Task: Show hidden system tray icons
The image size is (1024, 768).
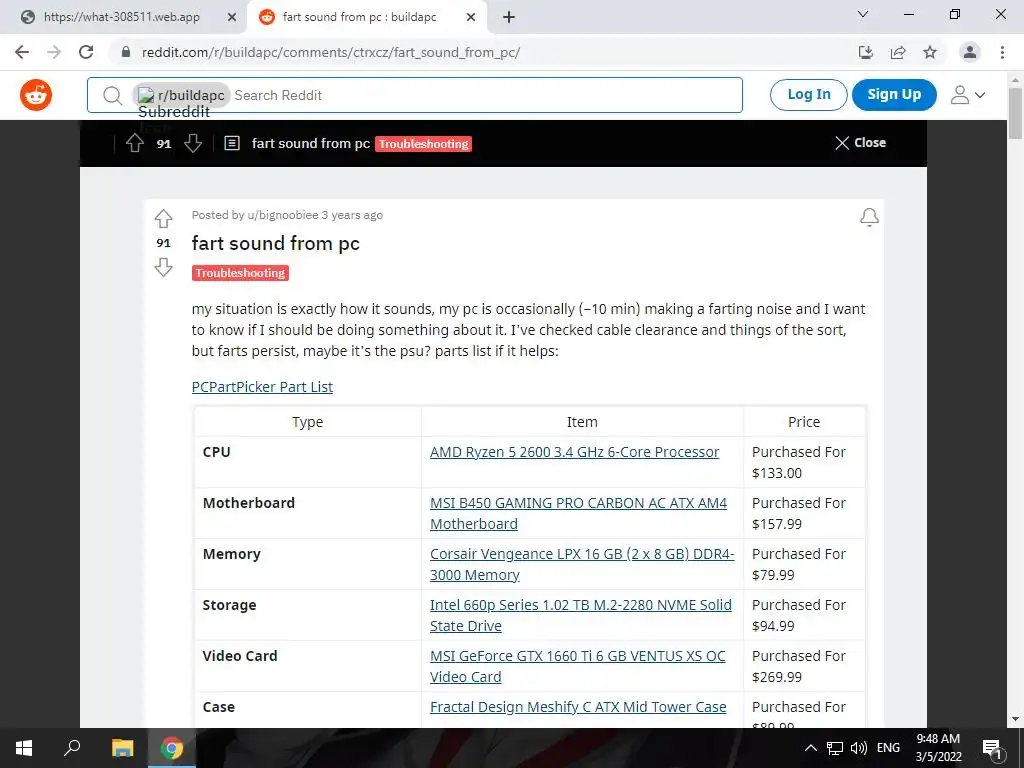Action: point(810,748)
